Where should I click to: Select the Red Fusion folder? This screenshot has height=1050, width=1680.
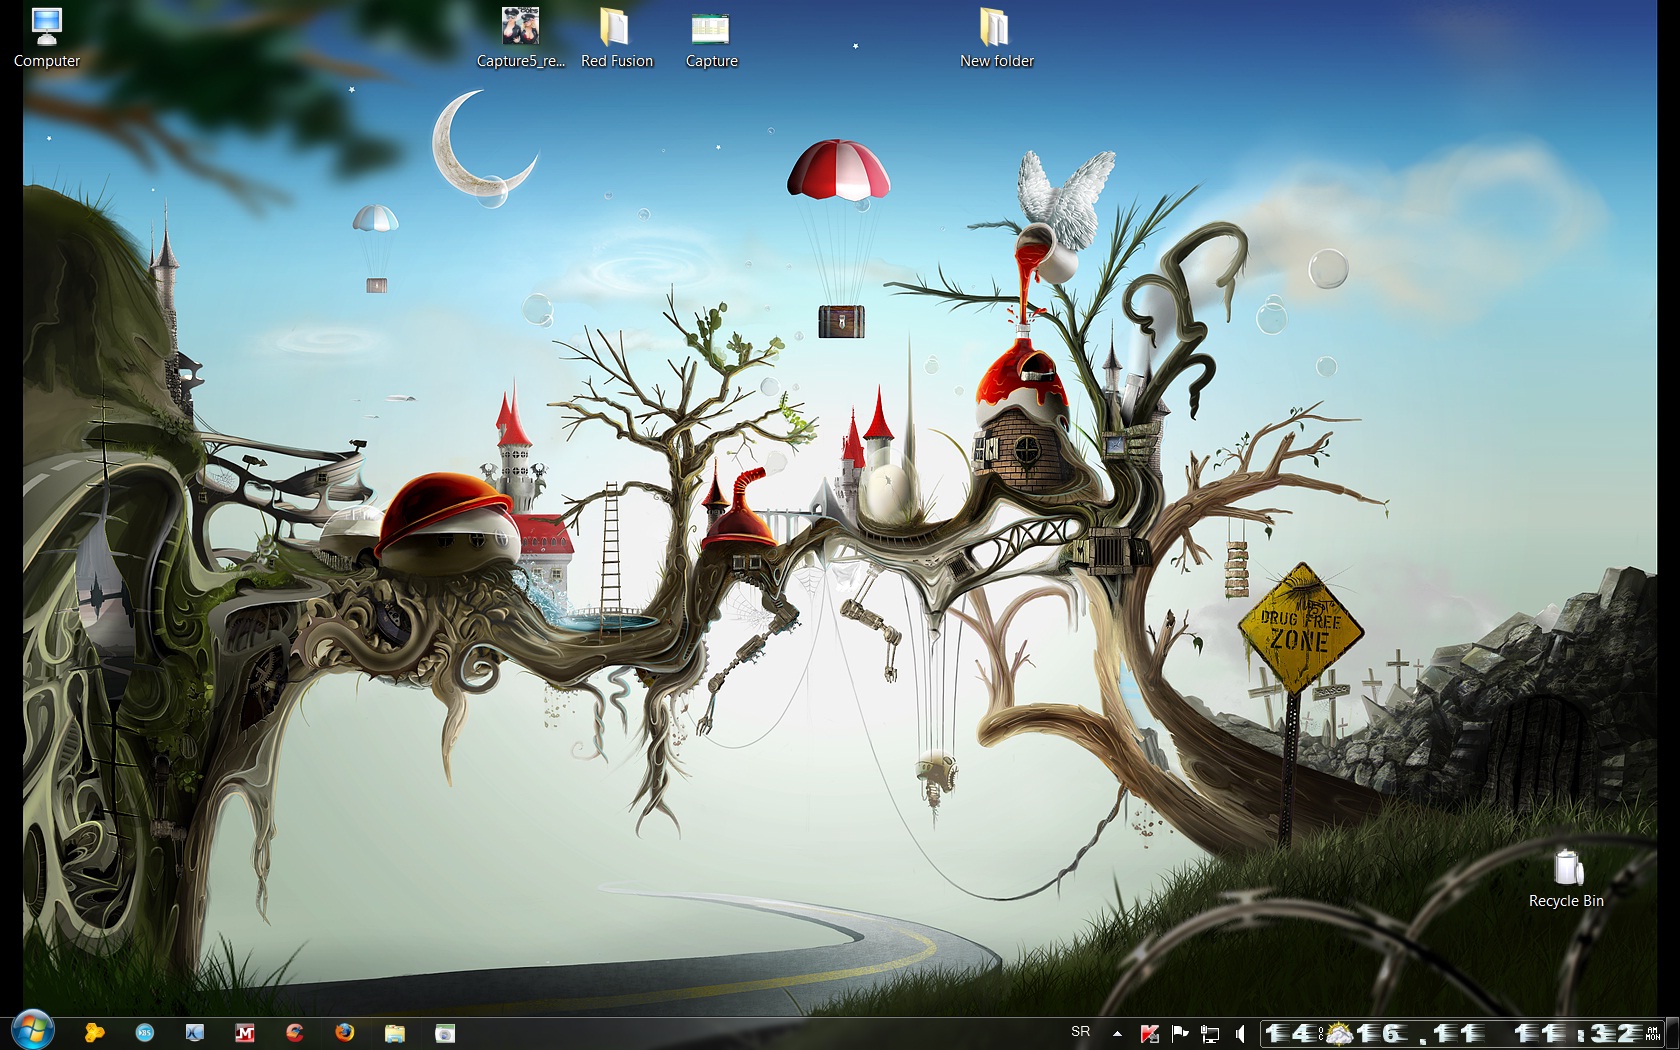[616, 38]
